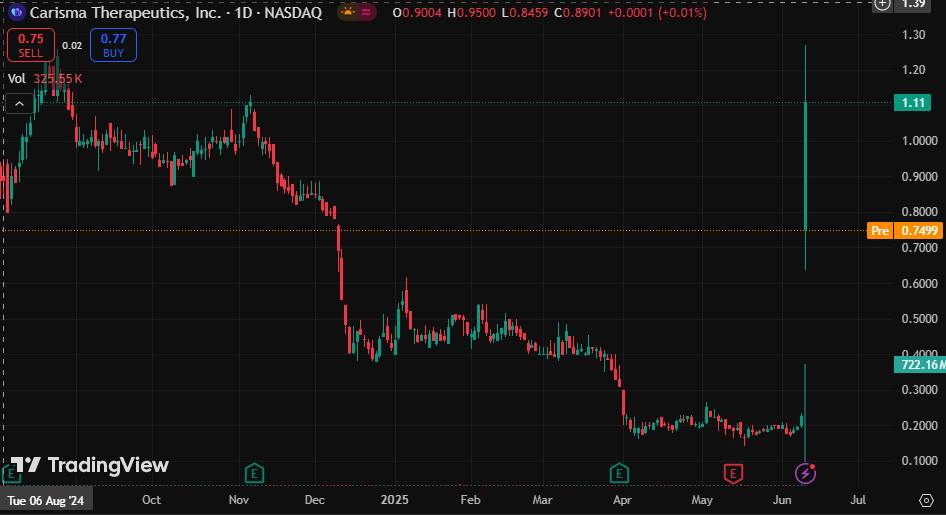Screen dimensions: 946x515
Task: Open the purple lightning event marker in June
Action: (805, 473)
